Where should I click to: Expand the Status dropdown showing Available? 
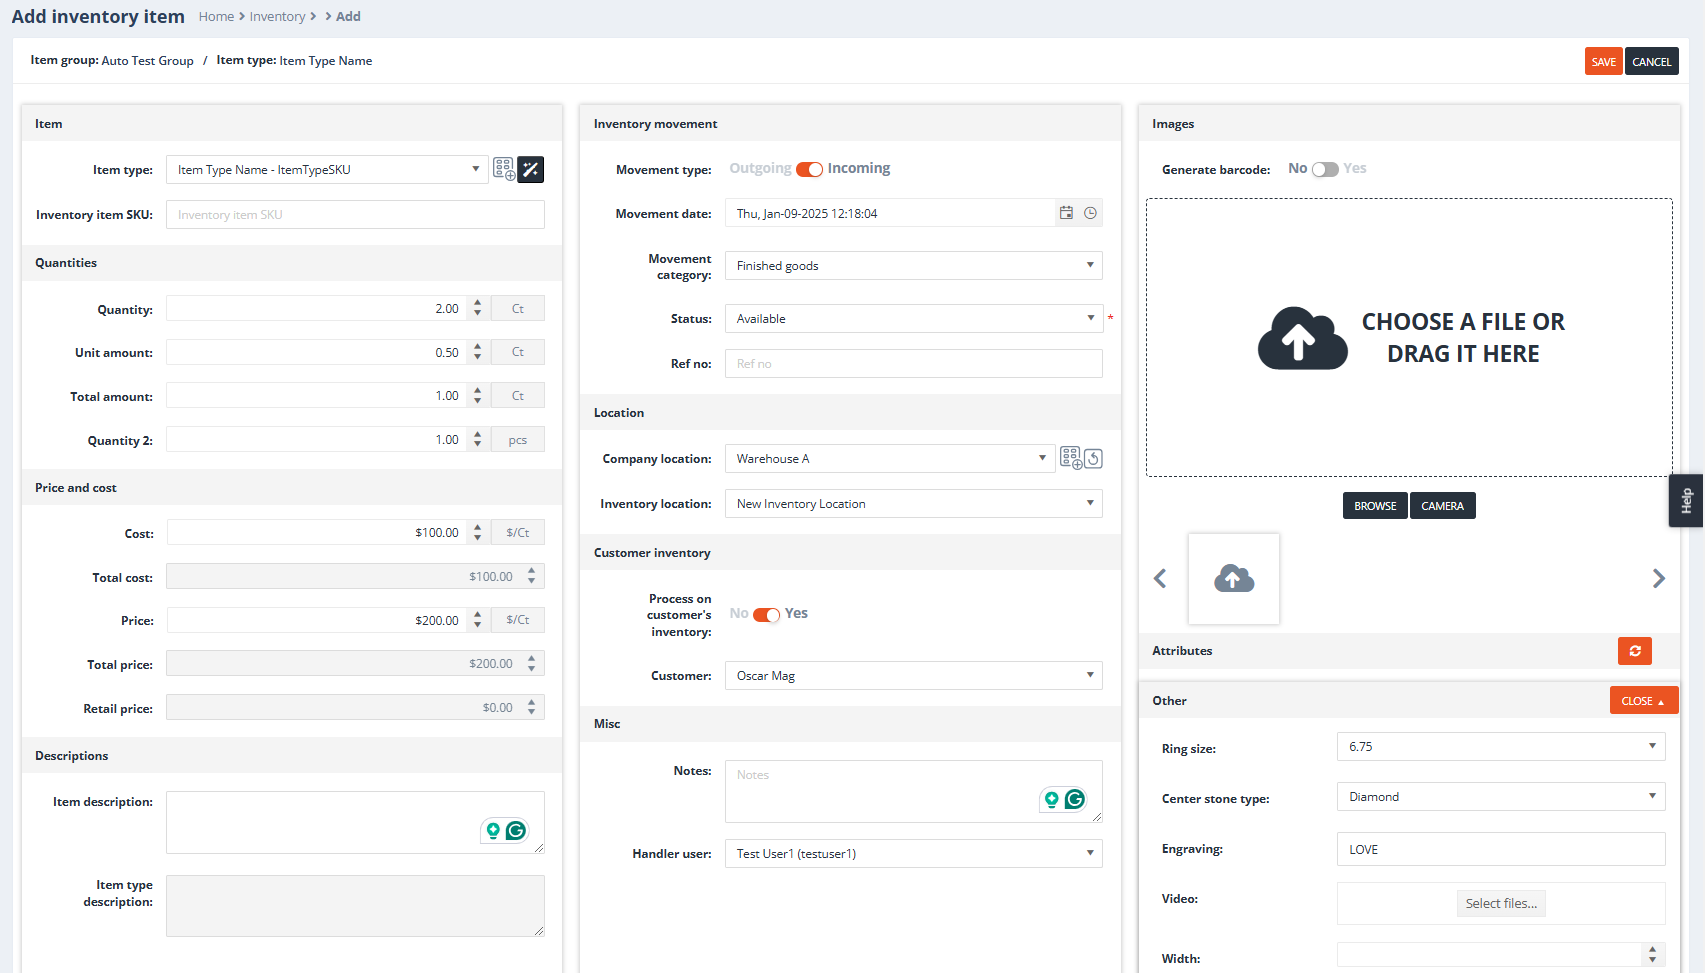pyautogui.click(x=913, y=319)
